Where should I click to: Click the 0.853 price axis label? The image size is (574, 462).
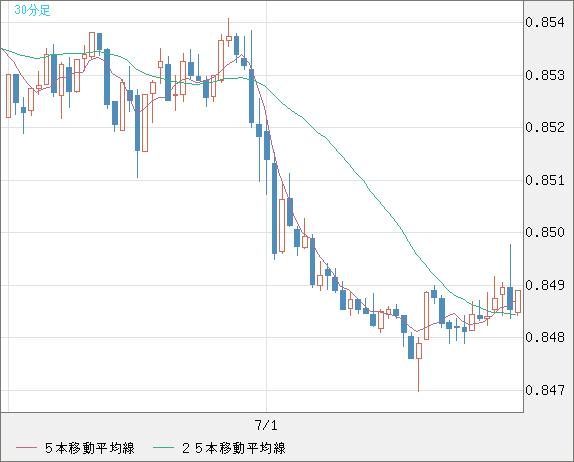click(x=545, y=75)
